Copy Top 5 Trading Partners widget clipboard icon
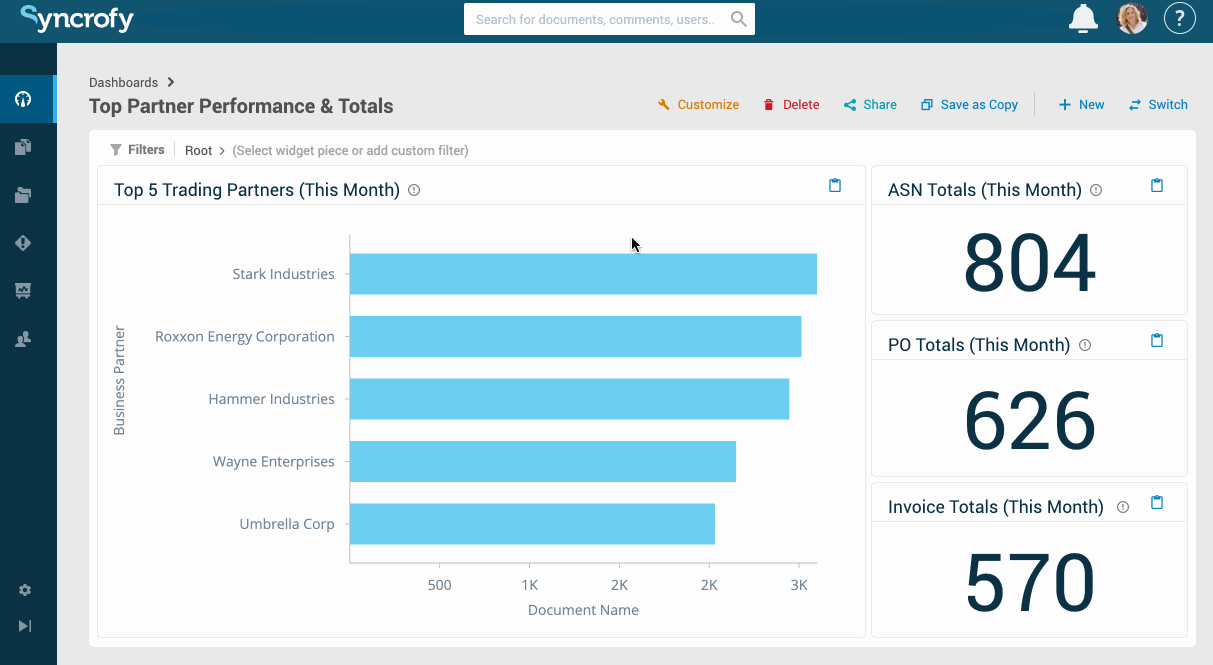Viewport: 1213px width, 665px height. coord(835,185)
